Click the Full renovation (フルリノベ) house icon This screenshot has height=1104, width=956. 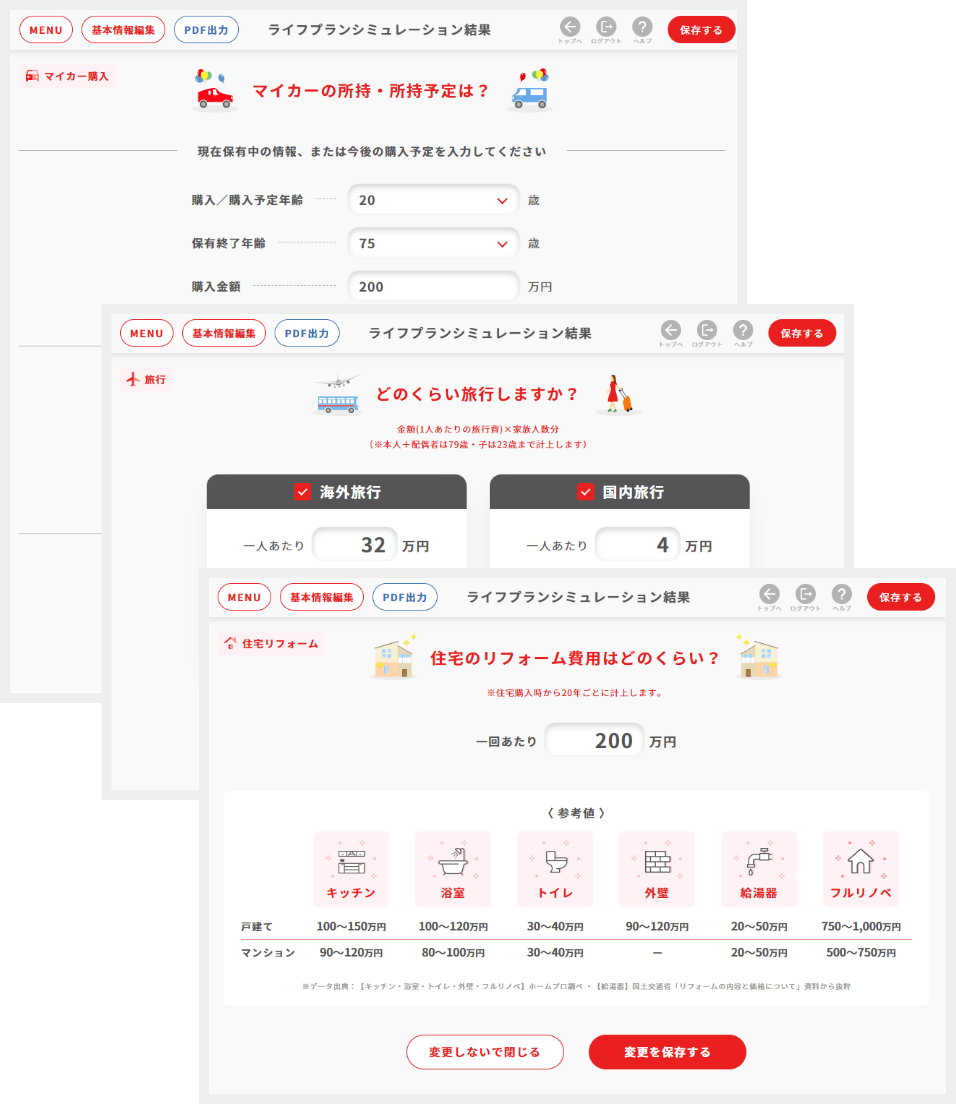pos(861,862)
